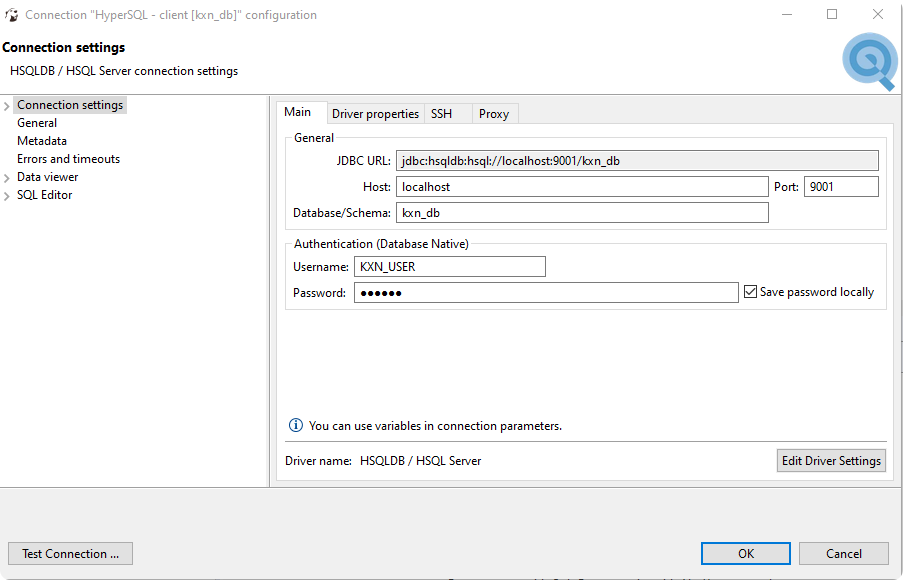Switch to the Proxy tab
This screenshot has height=580, width=903.
(x=495, y=114)
